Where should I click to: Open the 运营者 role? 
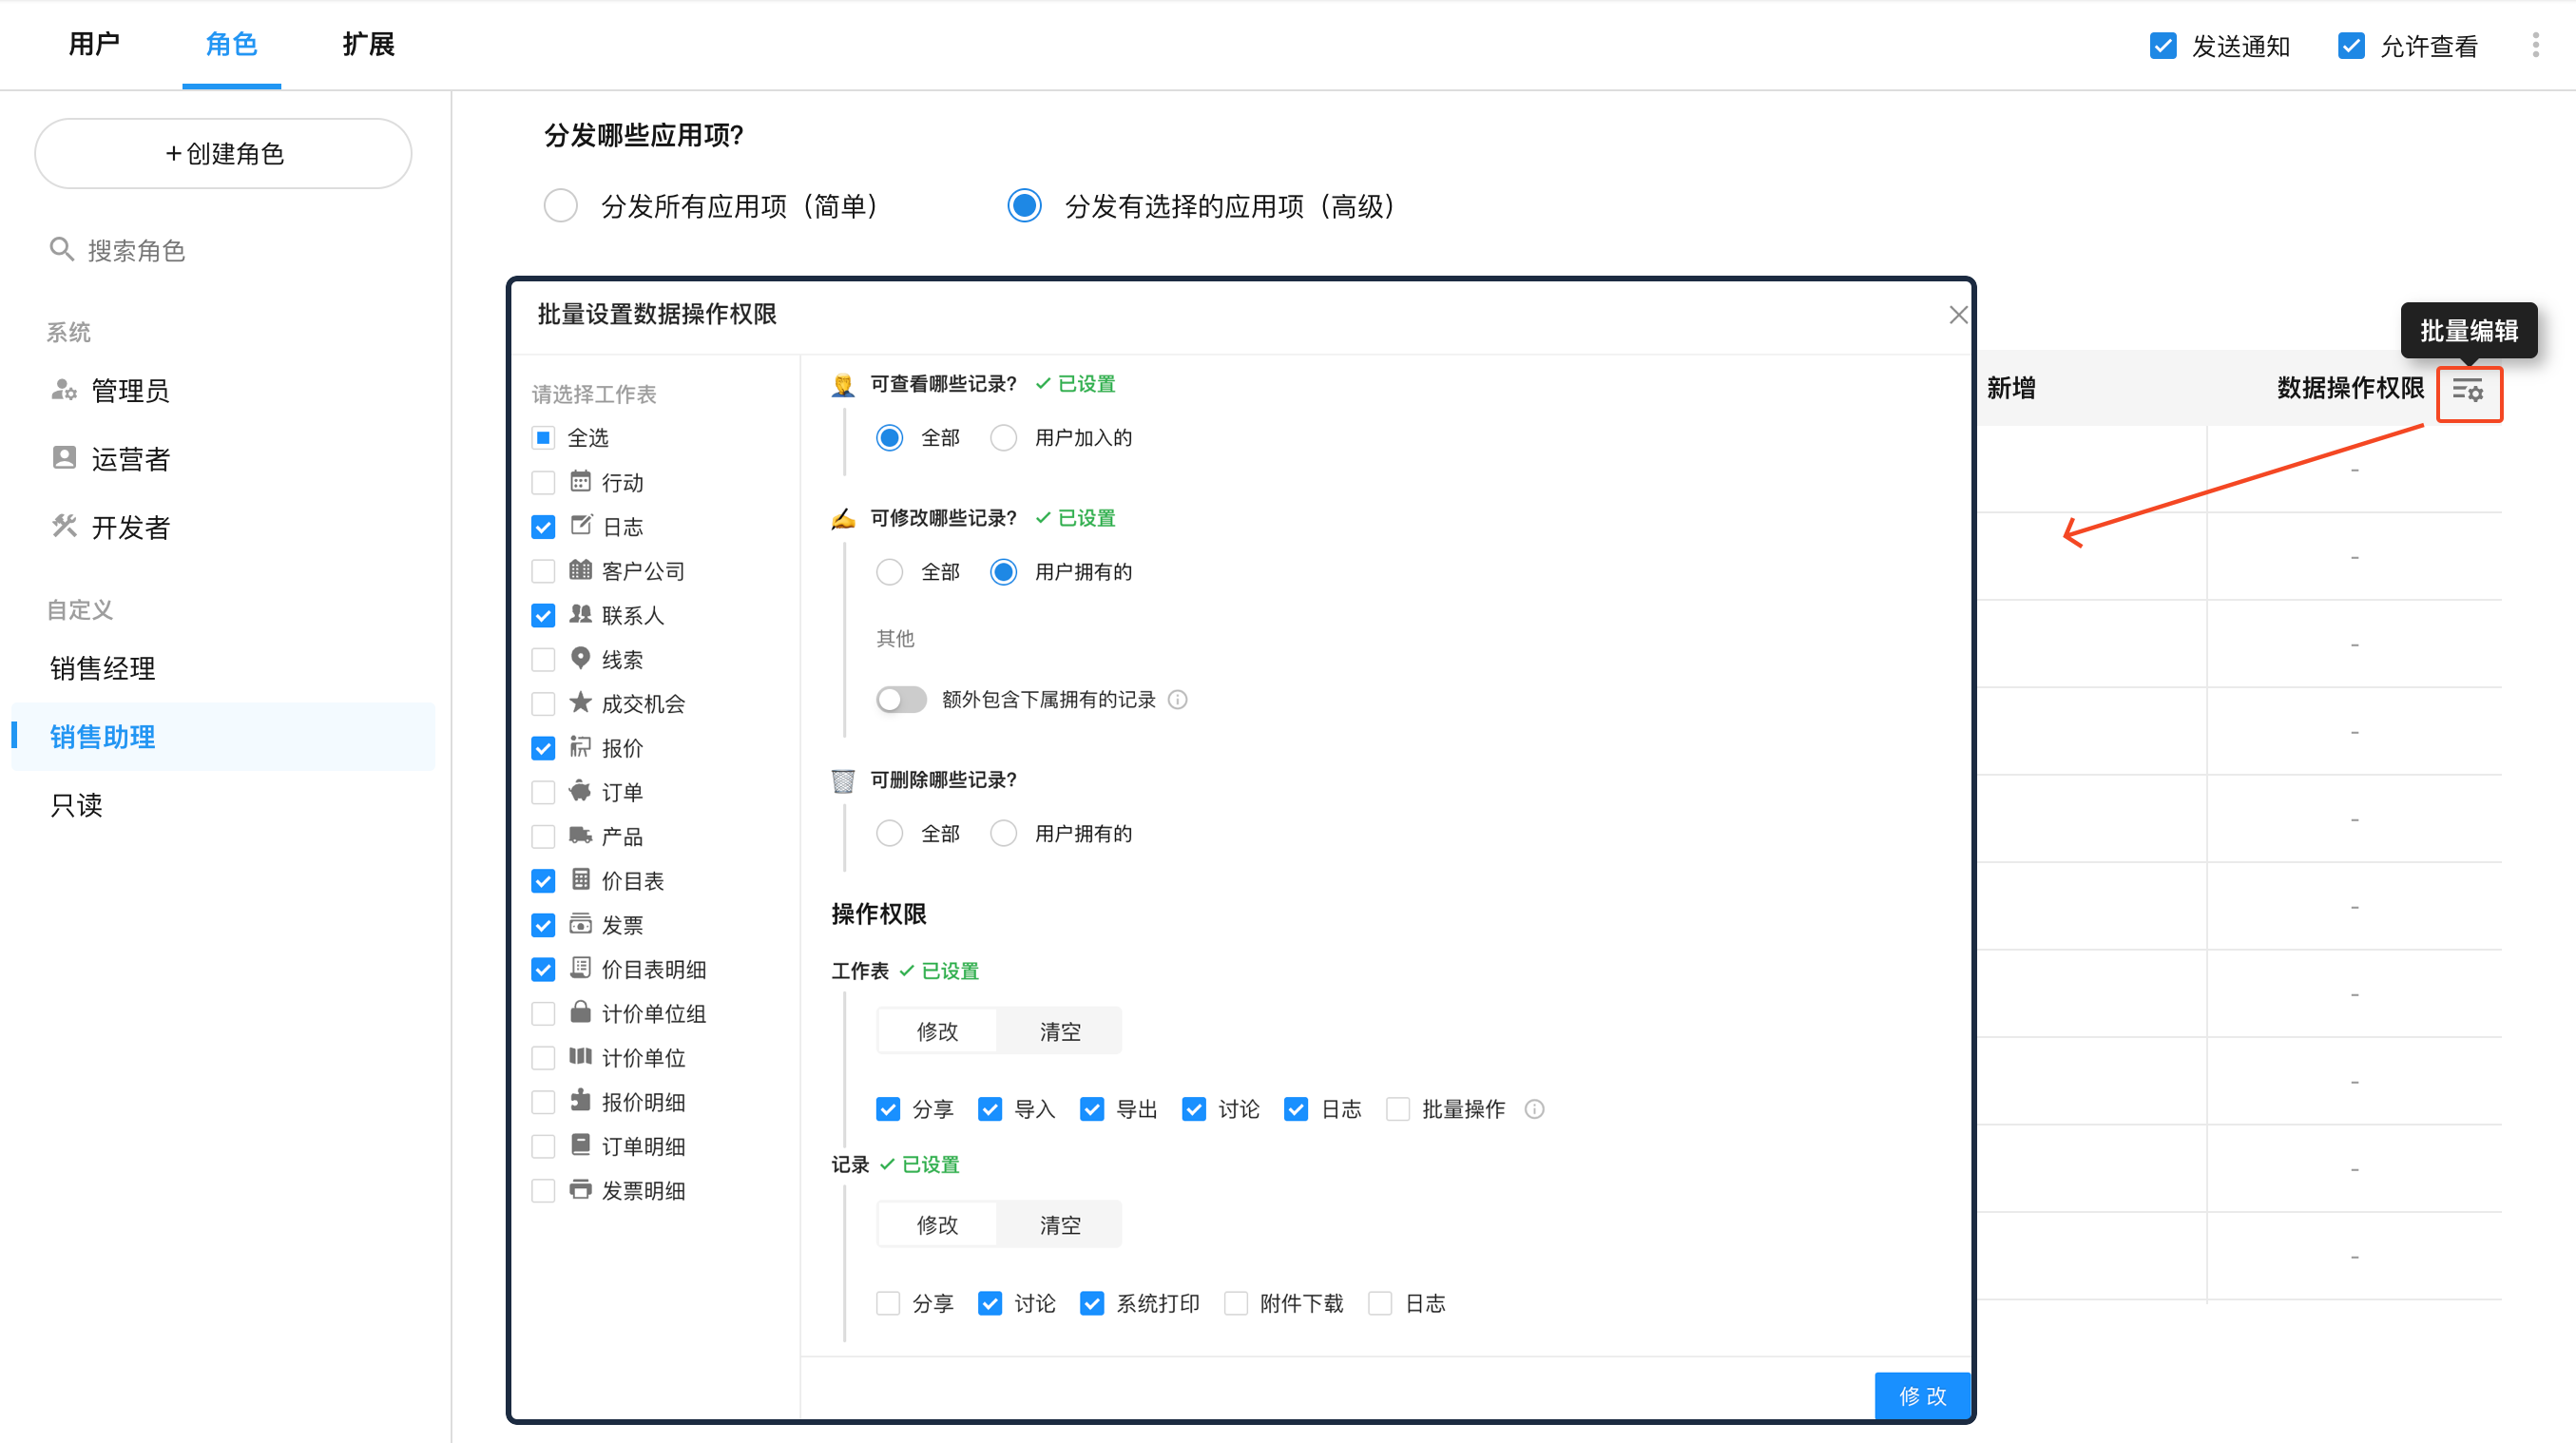click(130, 459)
